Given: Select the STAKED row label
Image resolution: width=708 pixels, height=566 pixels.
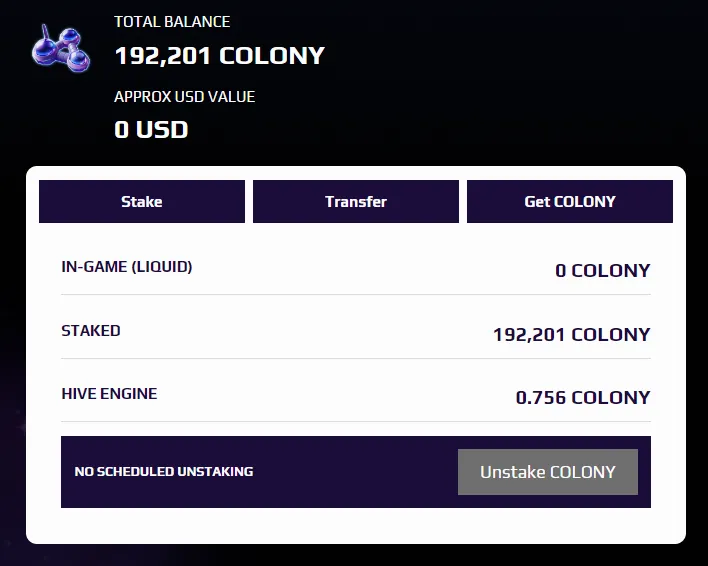Looking at the screenshot, I should pos(91,330).
